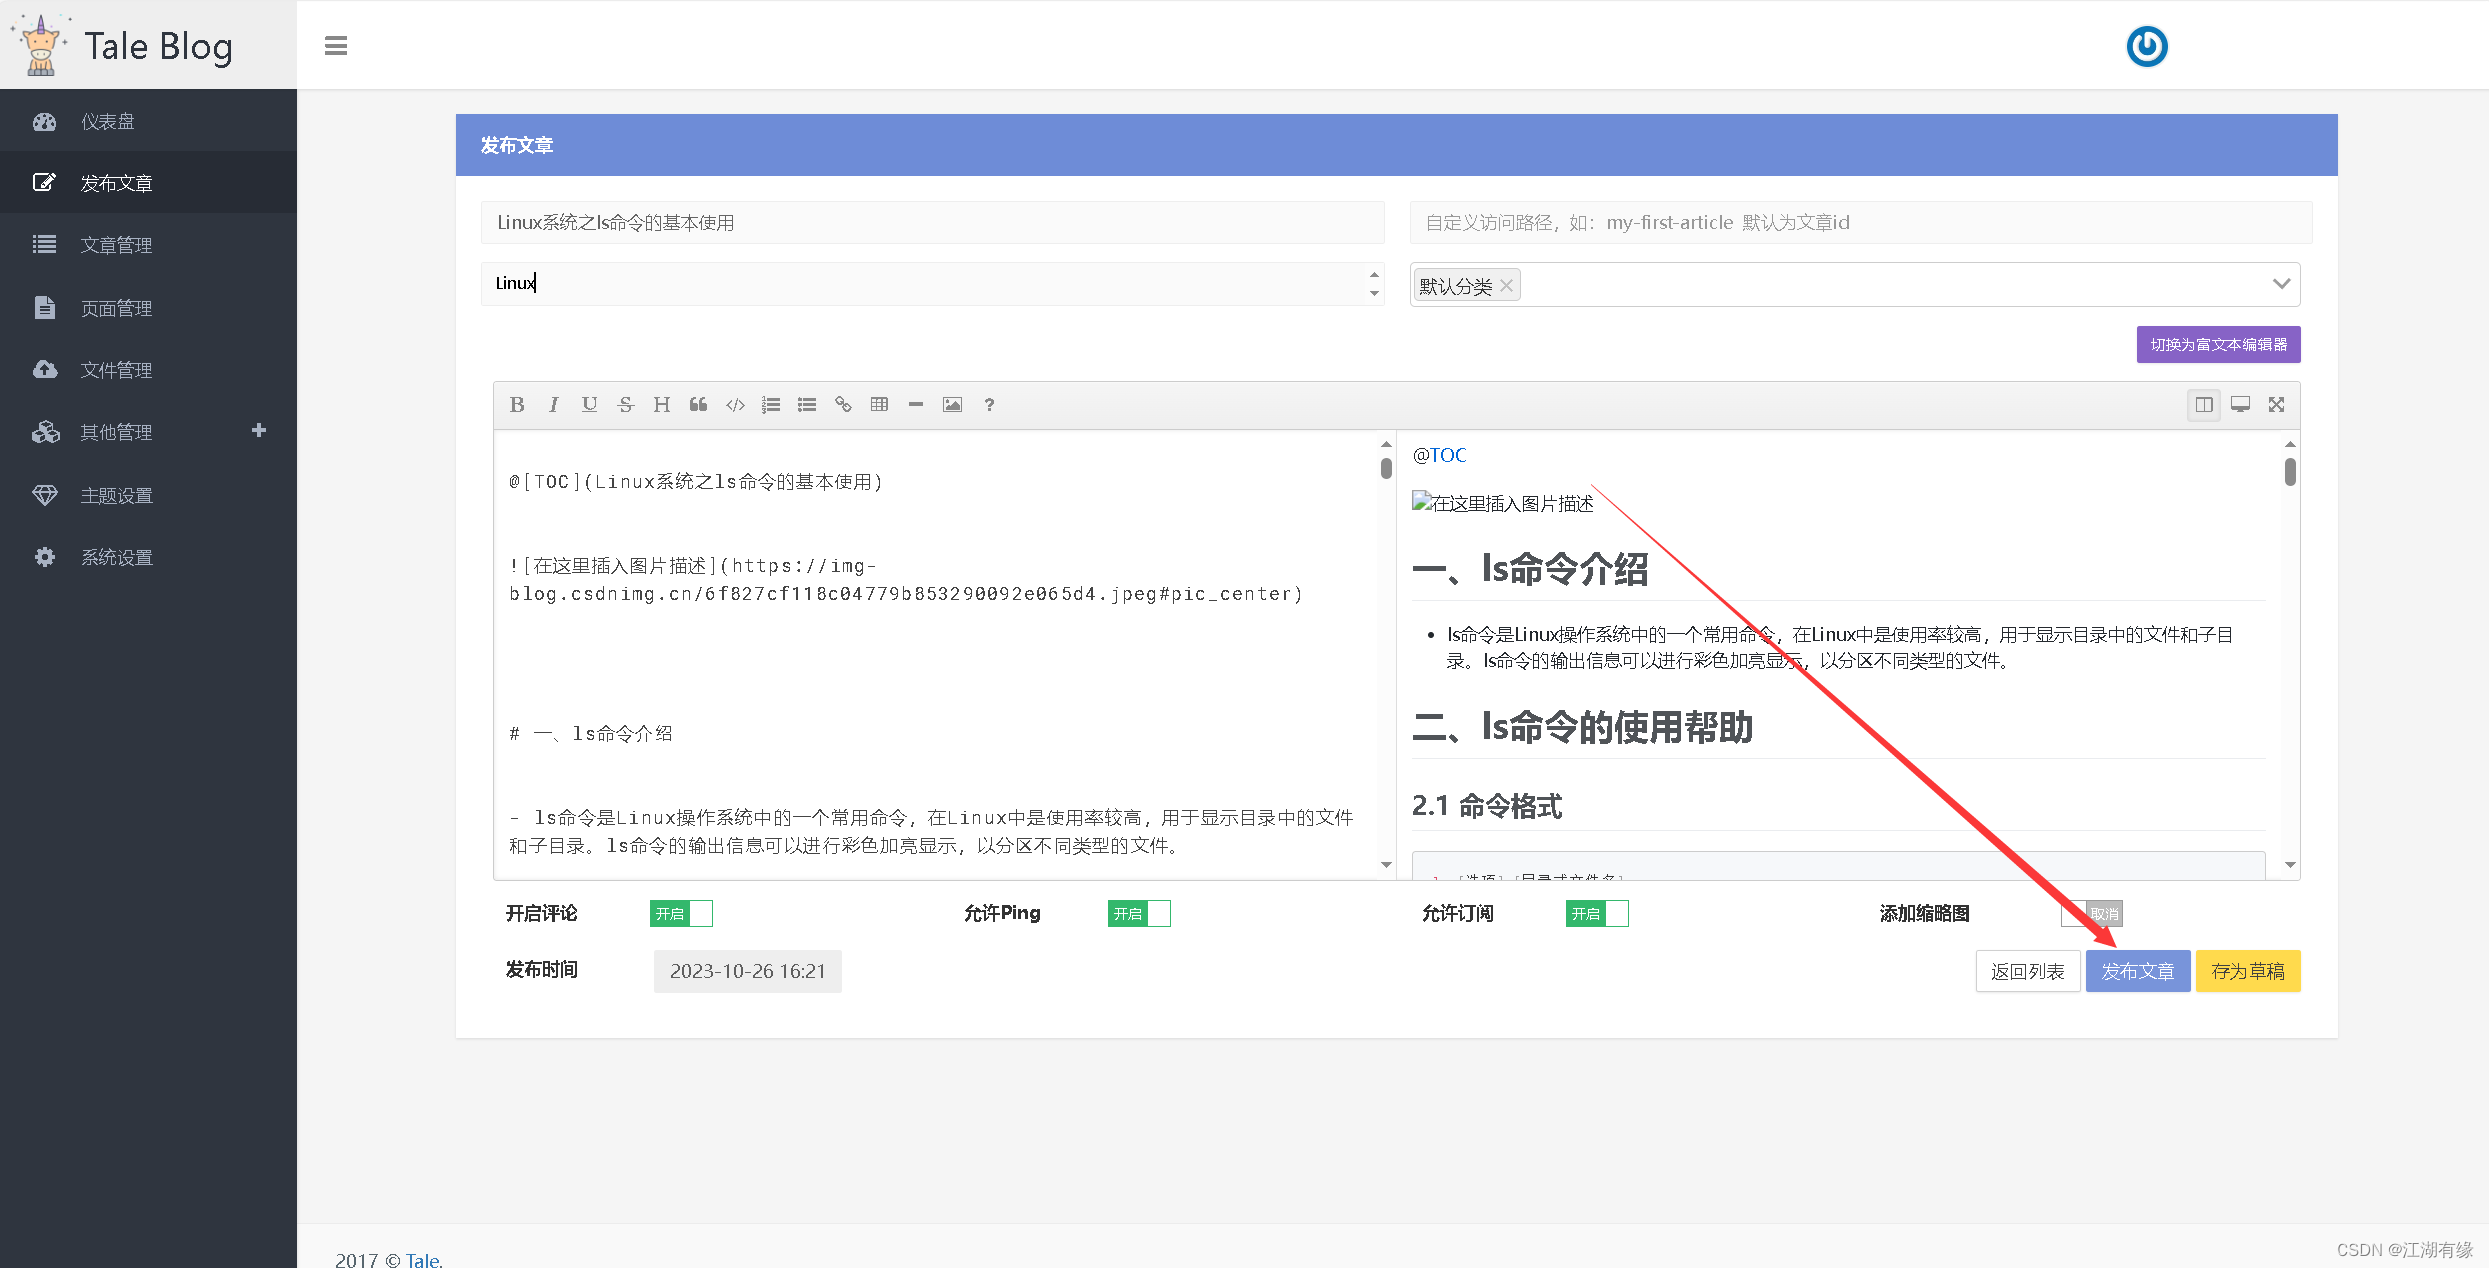Open the category dropdown arrow
2489x1268 pixels.
2281,284
